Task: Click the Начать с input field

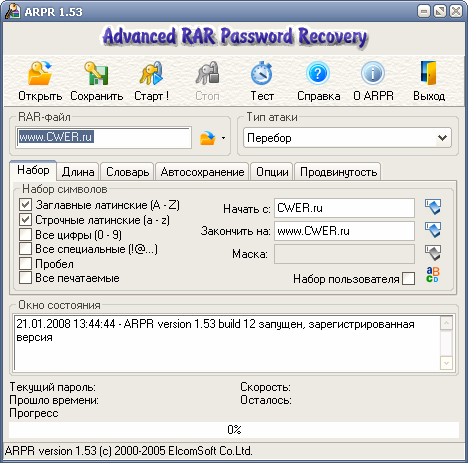Action: pos(344,208)
